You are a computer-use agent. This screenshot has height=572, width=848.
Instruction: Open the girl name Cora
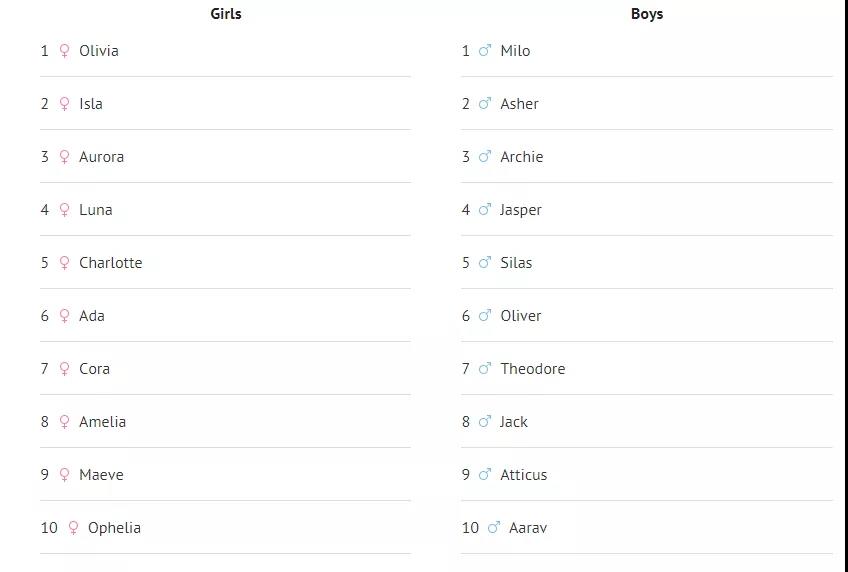click(x=95, y=369)
